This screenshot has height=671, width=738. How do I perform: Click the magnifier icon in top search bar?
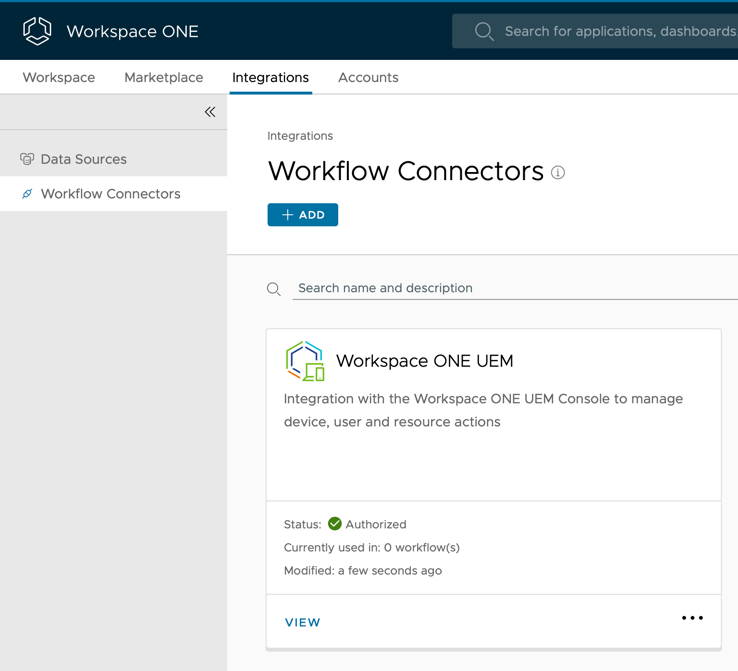point(484,31)
